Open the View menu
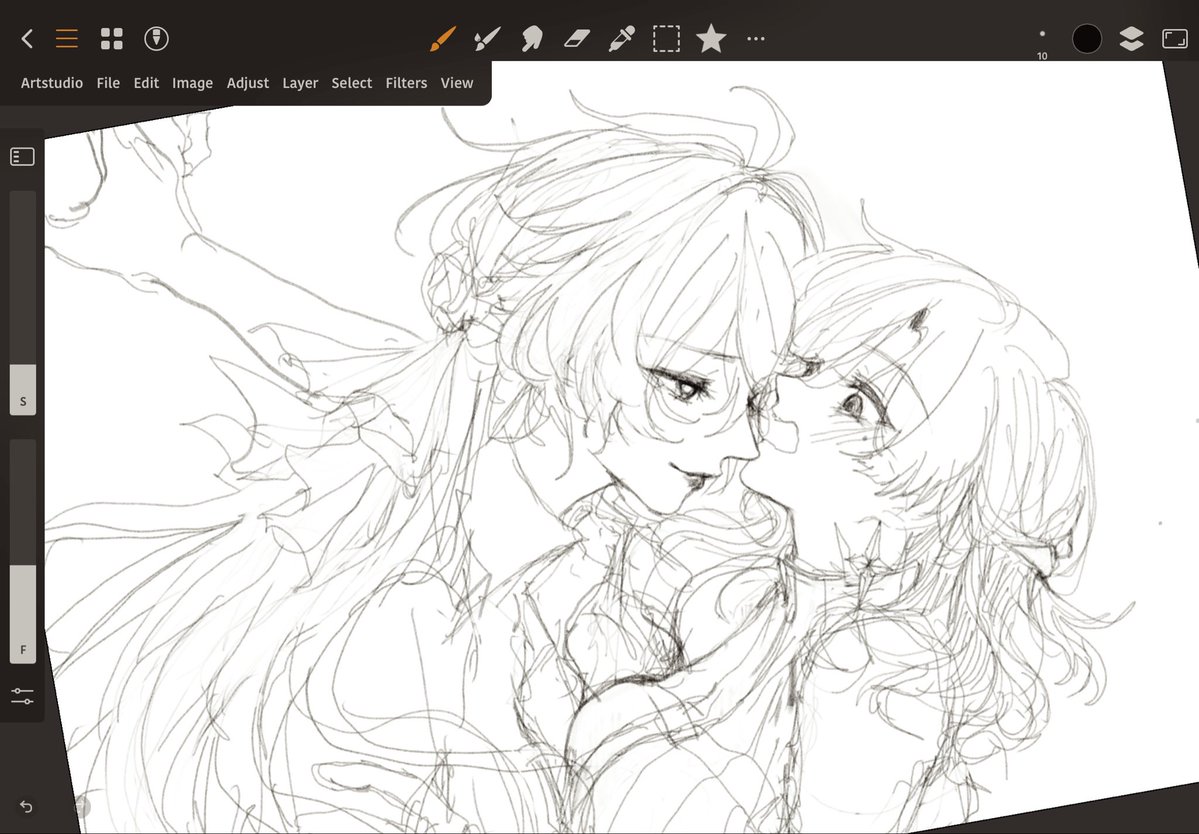The image size is (1199, 834). click(457, 83)
